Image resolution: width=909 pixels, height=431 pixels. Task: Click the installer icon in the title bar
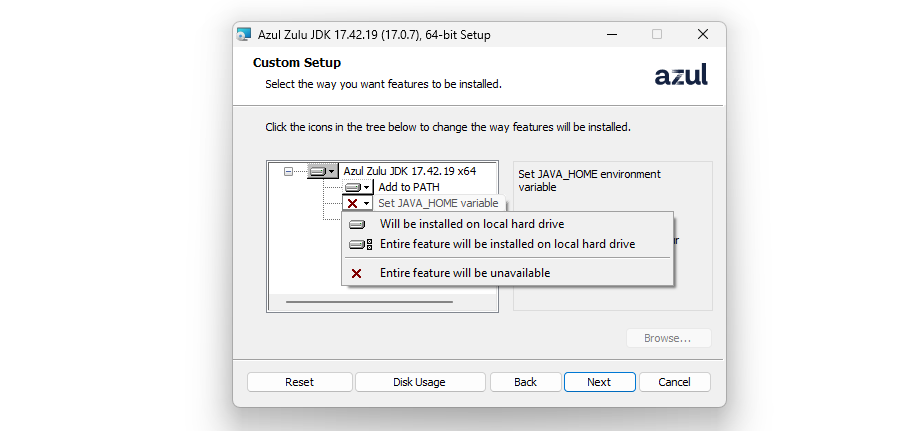(x=244, y=34)
